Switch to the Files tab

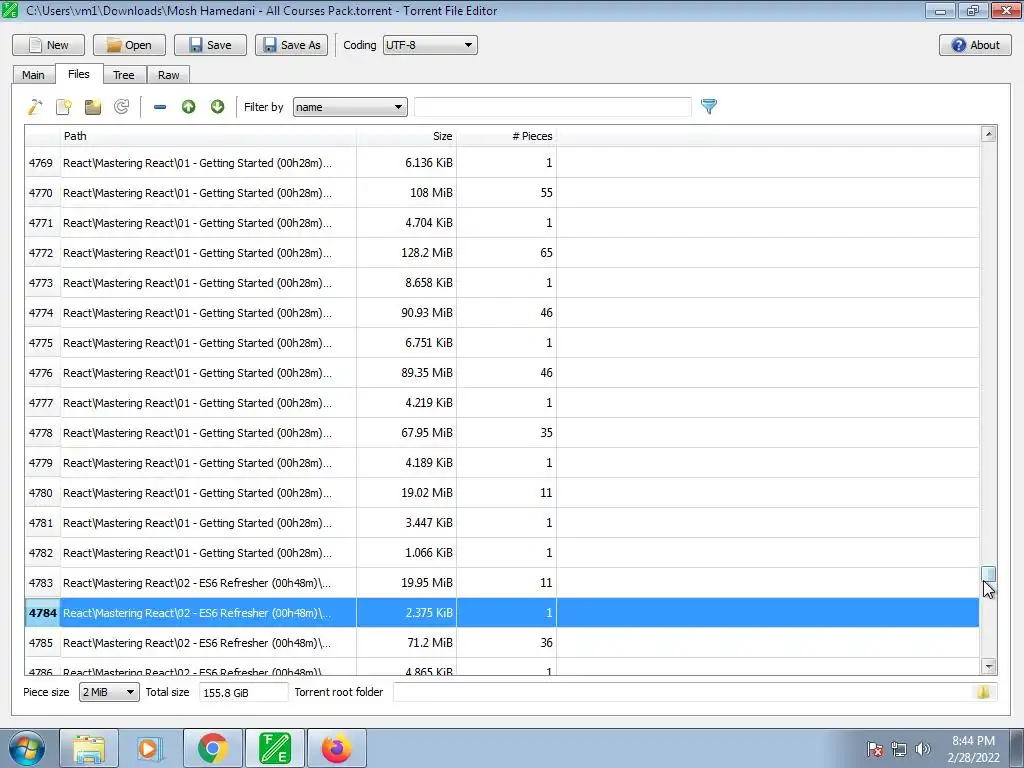point(78,74)
